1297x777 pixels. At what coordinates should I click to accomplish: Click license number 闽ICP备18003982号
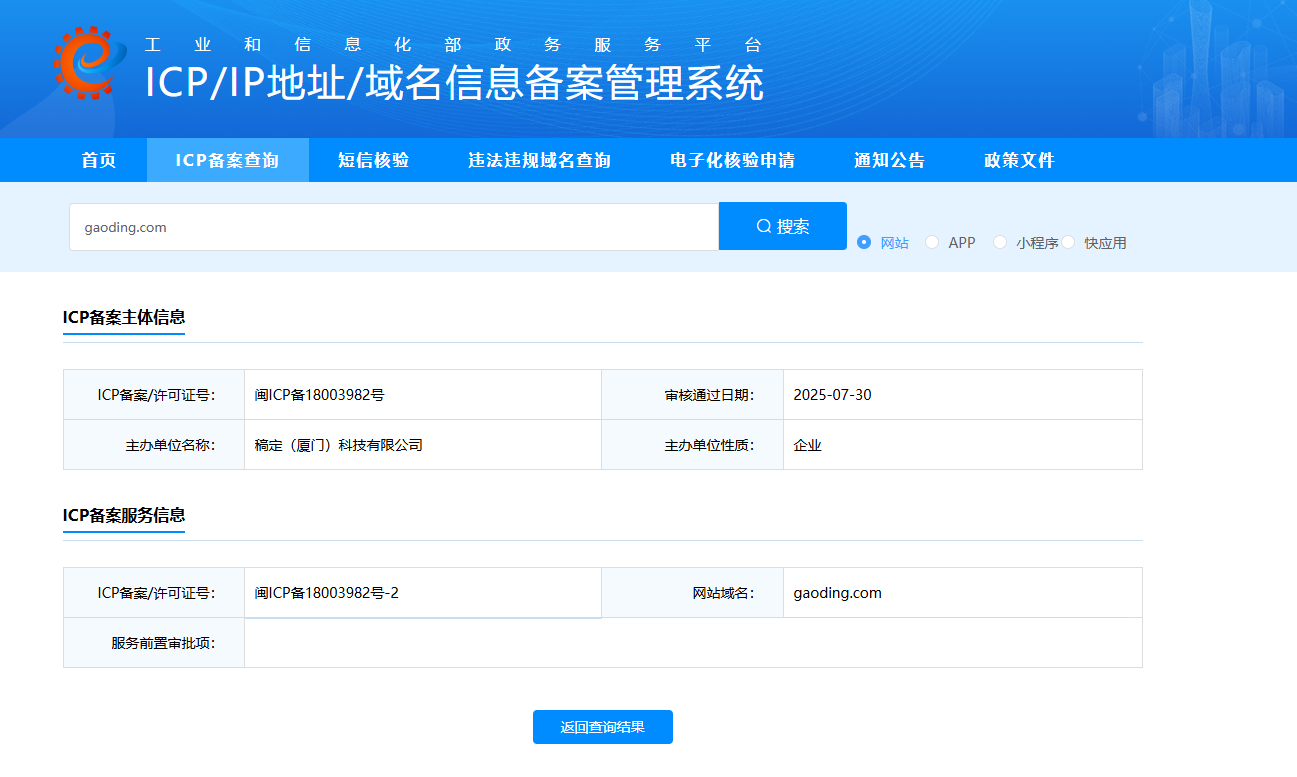coord(319,395)
